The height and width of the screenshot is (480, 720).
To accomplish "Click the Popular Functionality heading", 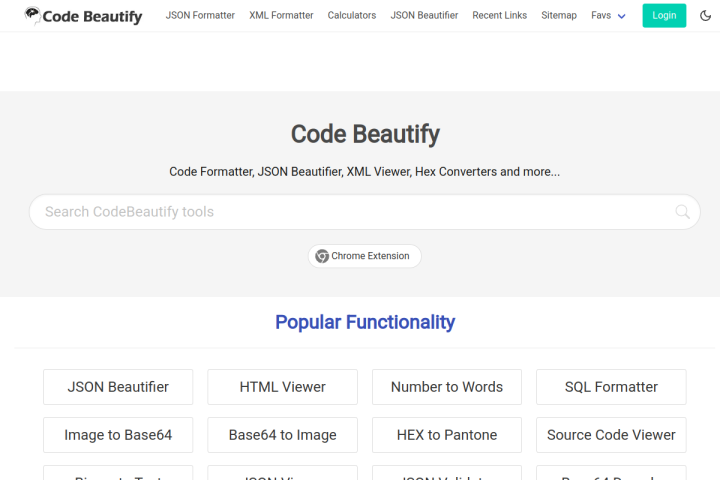I will pyautogui.click(x=365, y=322).
